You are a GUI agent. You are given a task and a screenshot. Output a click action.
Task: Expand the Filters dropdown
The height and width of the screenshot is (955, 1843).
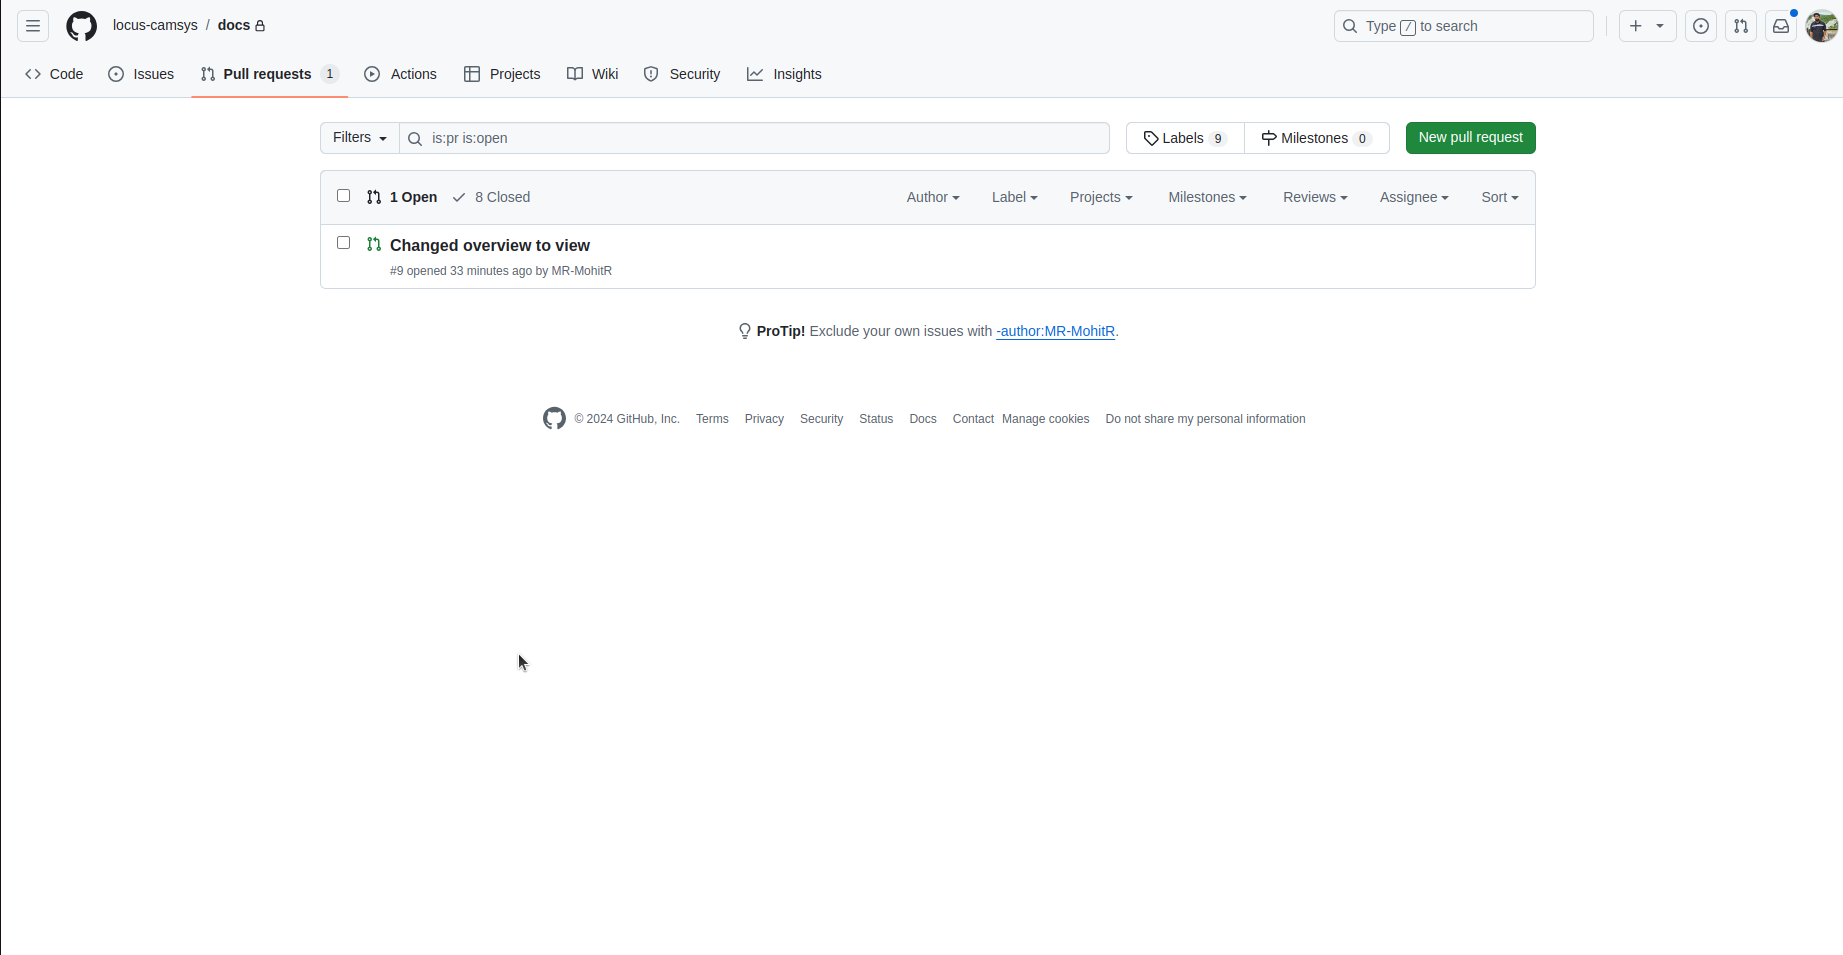359,138
